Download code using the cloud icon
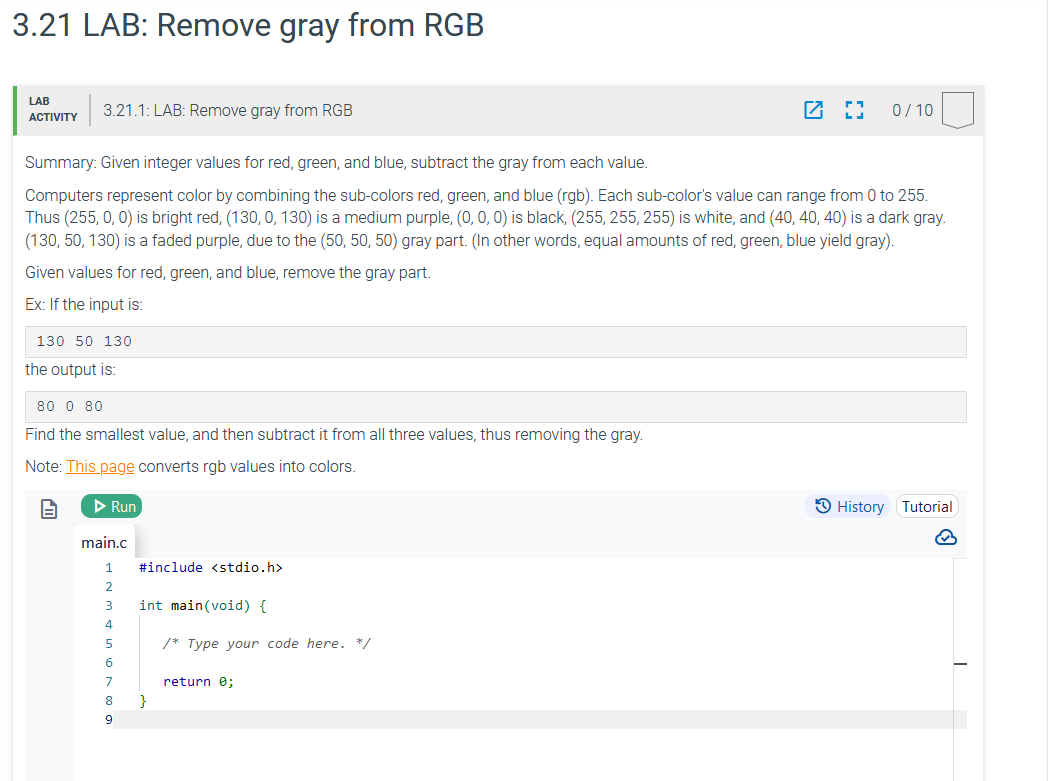 [x=945, y=537]
